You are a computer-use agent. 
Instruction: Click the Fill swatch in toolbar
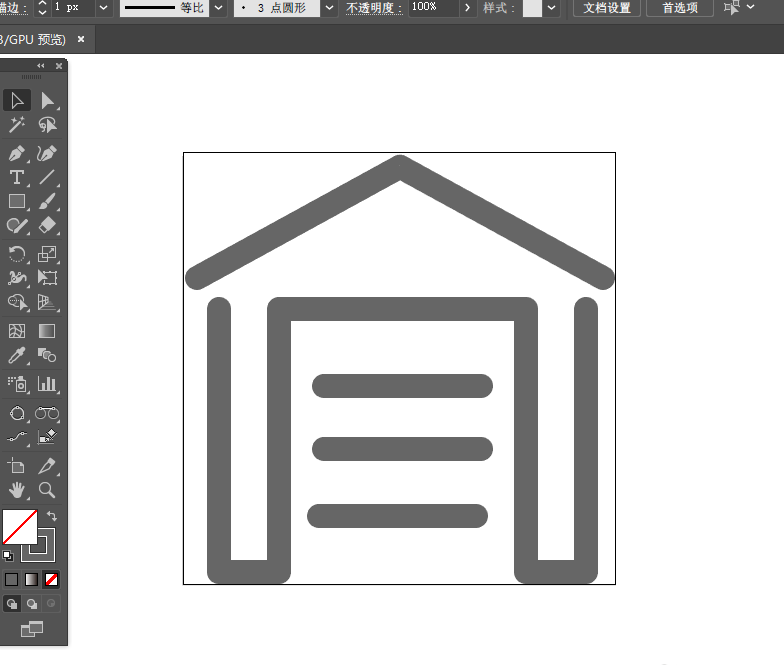[20, 527]
